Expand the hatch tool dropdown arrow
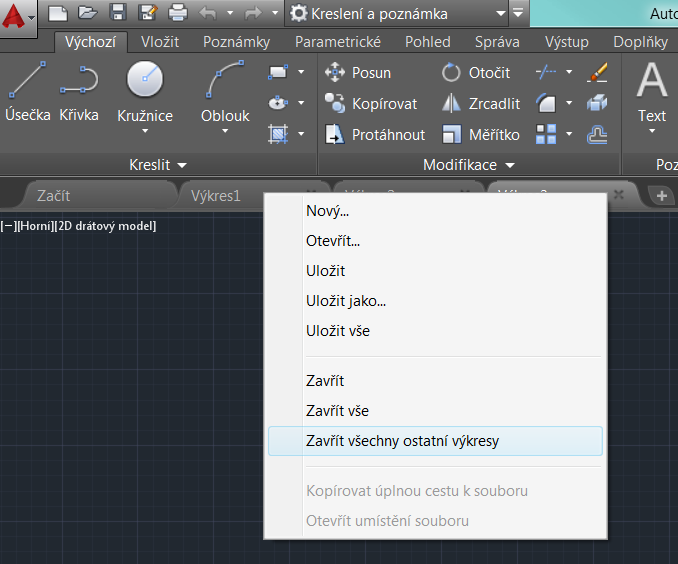678x564 pixels. [301, 134]
